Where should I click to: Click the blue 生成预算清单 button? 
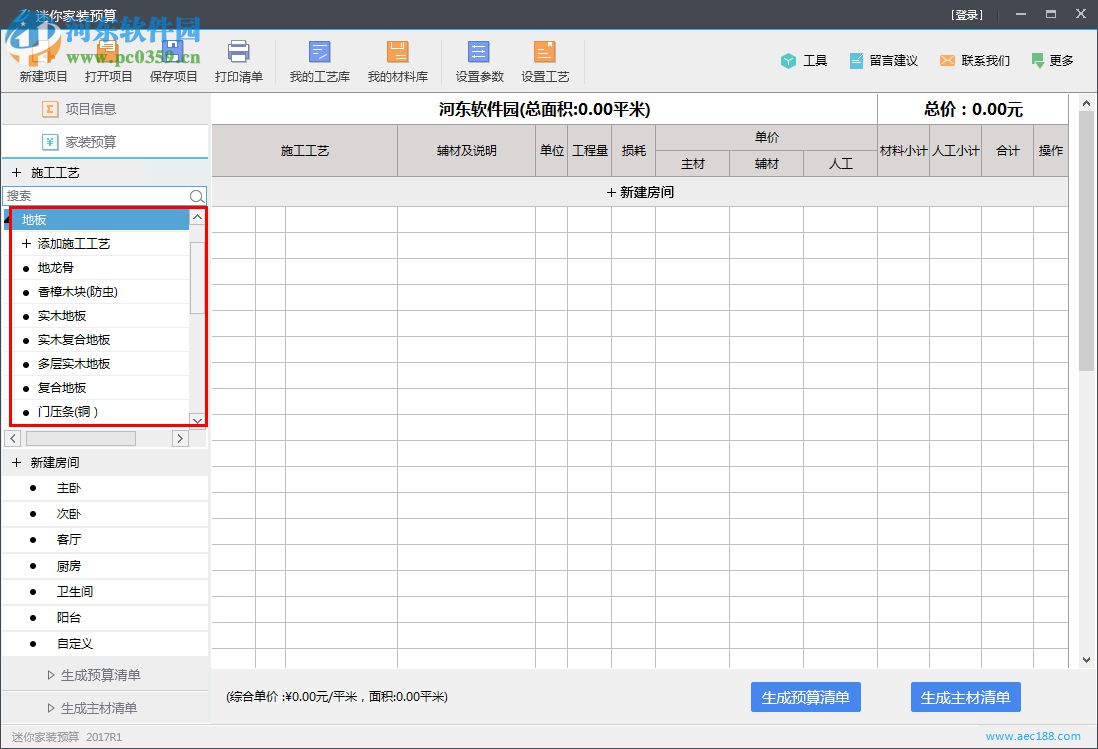coord(805,697)
